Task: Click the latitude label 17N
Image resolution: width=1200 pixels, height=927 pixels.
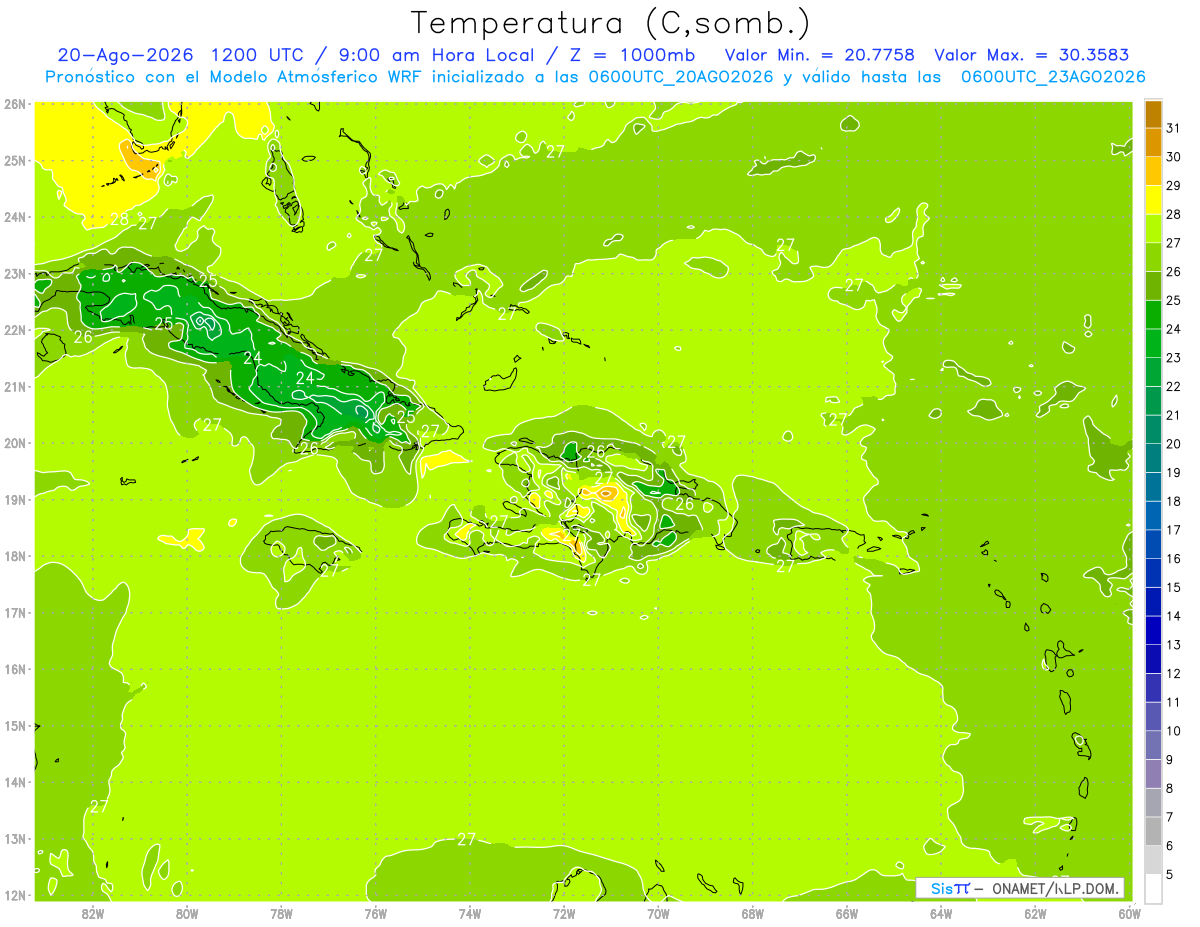Action: pos(15,613)
